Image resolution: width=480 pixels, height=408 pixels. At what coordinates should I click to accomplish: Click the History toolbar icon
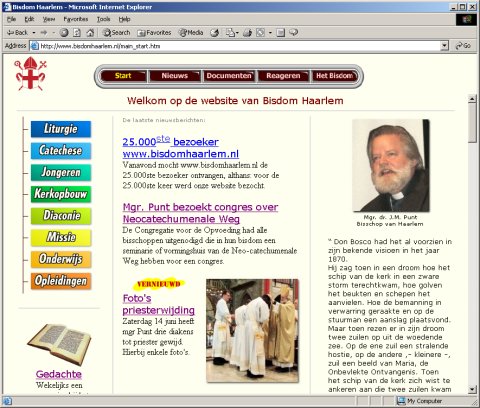[x=215, y=33]
